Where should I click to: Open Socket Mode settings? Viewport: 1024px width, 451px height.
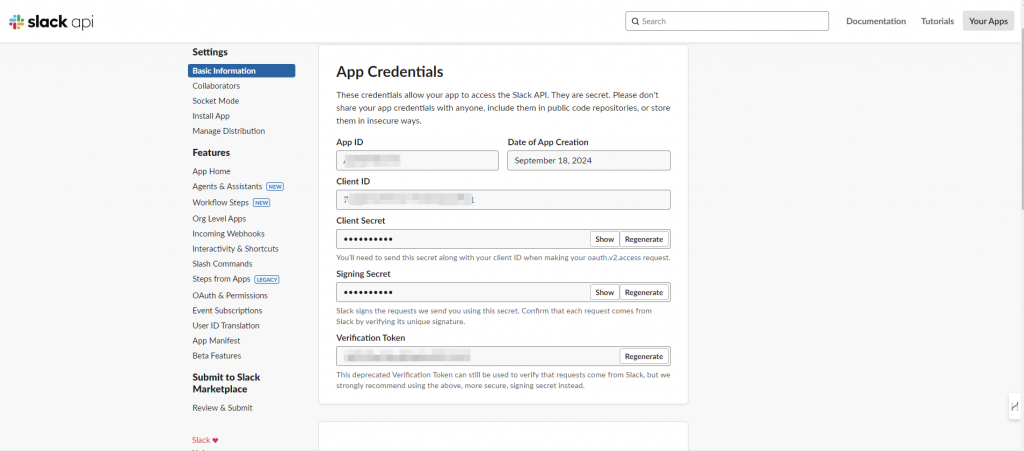[x=216, y=101]
